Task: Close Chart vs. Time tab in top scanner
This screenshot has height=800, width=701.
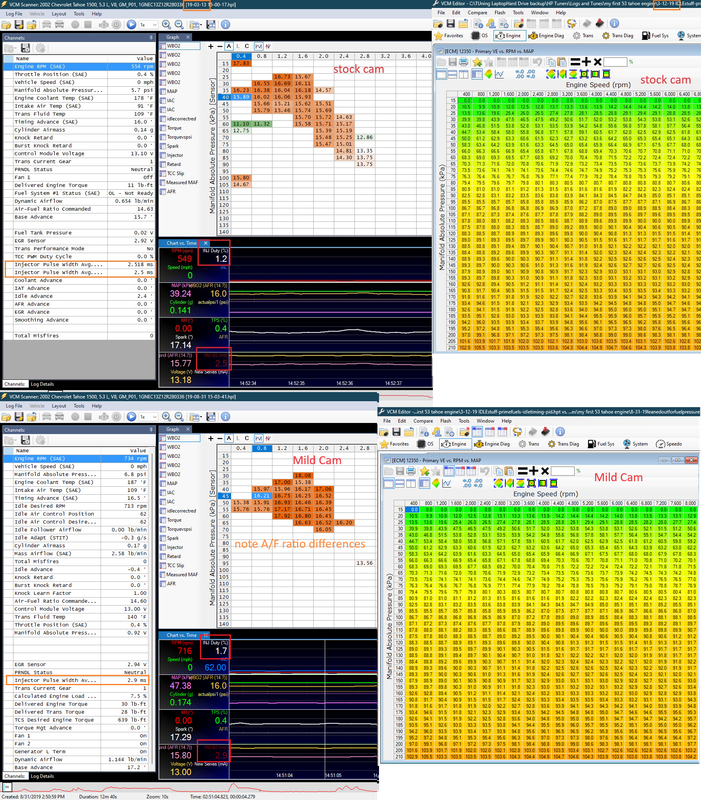Action: (206, 243)
